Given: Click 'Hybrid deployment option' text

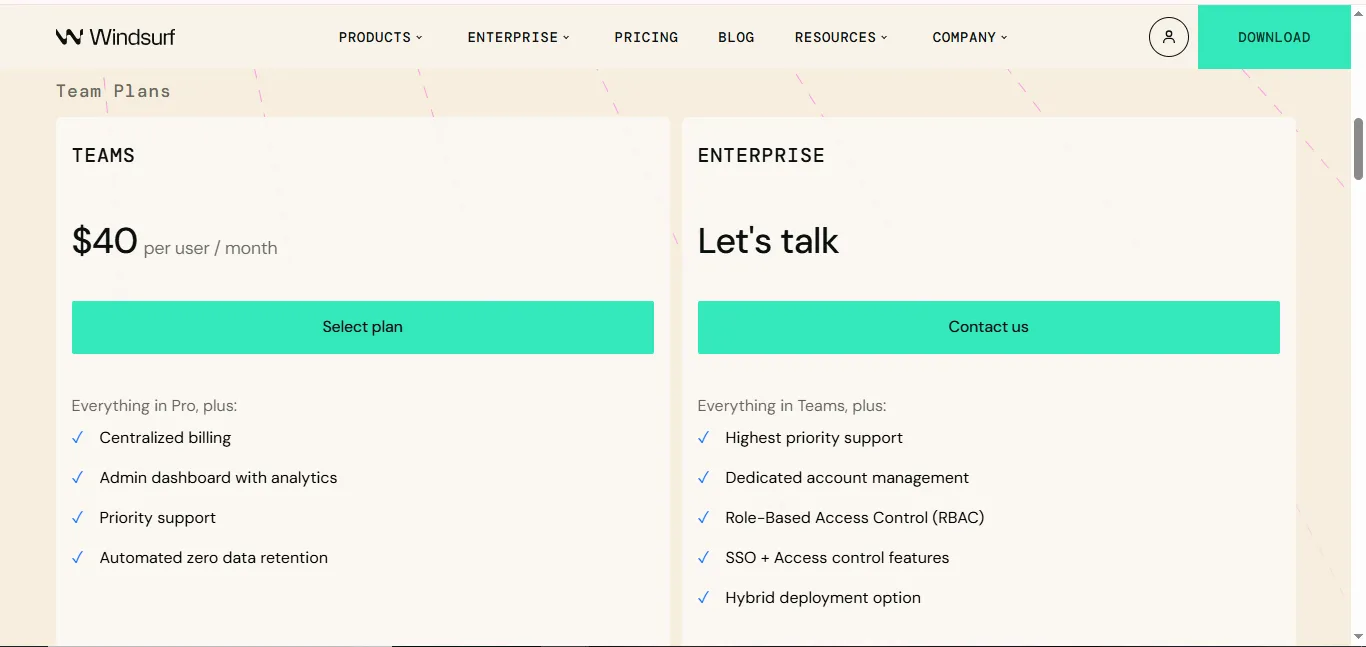Looking at the screenshot, I should [x=823, y=598].
